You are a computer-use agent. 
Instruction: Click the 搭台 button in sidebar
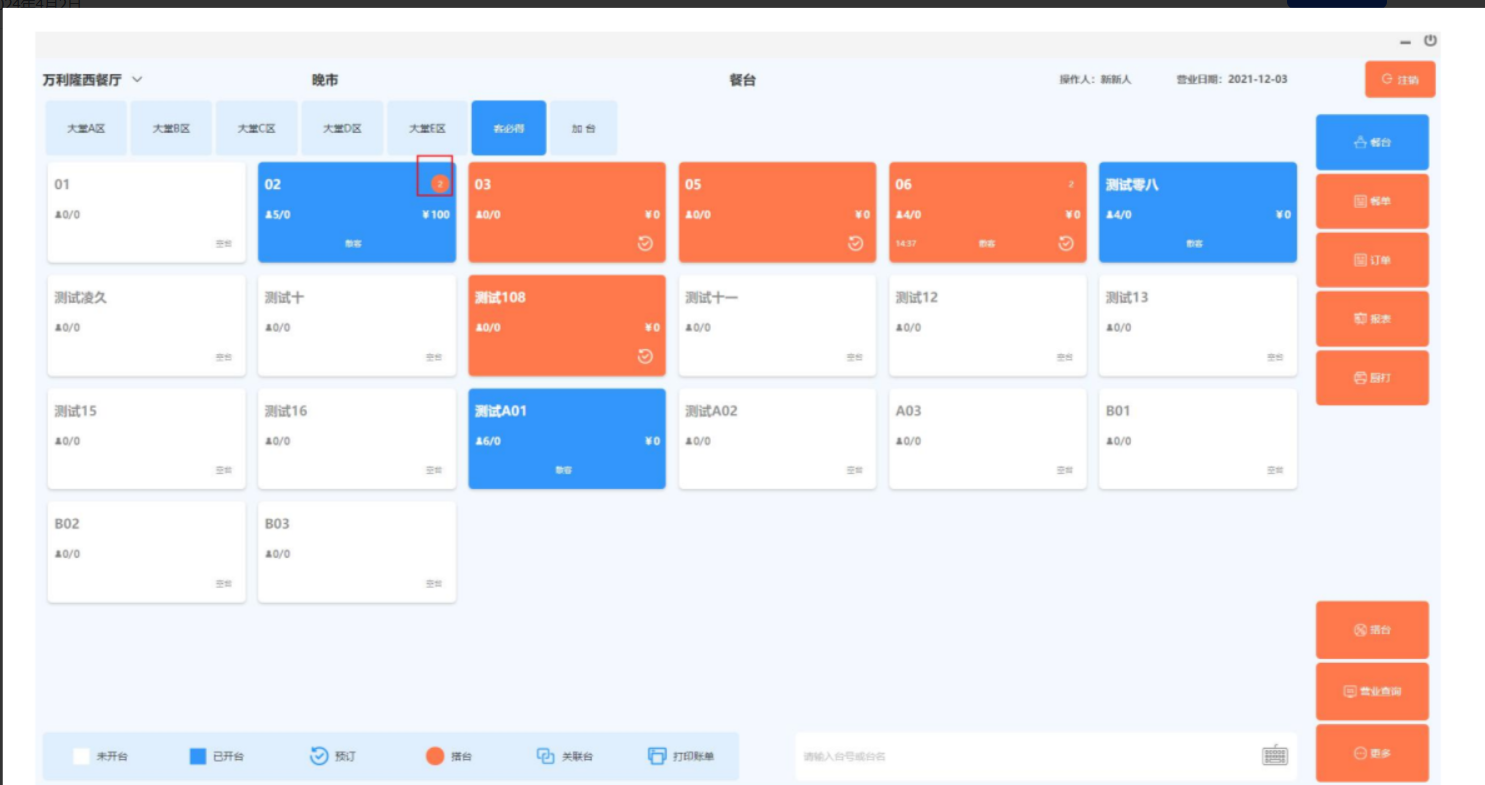pyautogui.click(x=1372, y=630)
